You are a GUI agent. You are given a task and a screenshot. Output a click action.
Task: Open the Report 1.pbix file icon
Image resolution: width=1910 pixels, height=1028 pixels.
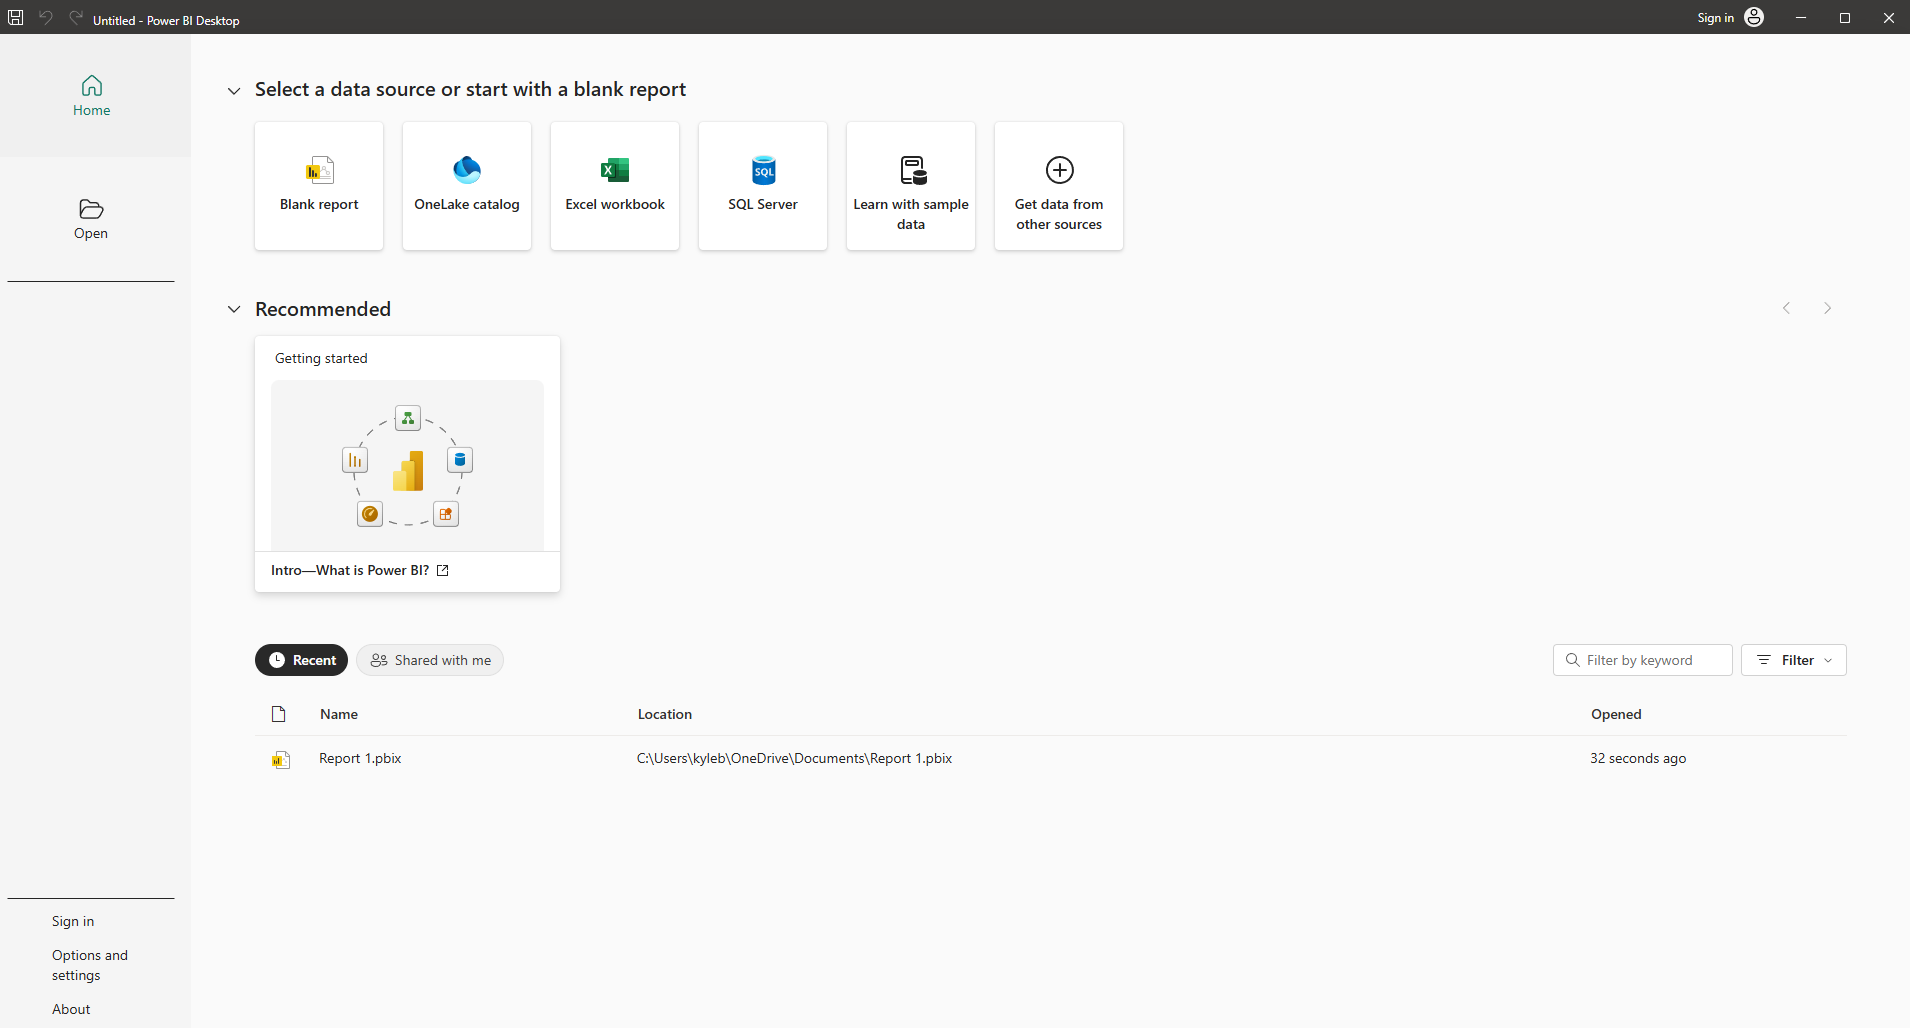tap(281, 760)
